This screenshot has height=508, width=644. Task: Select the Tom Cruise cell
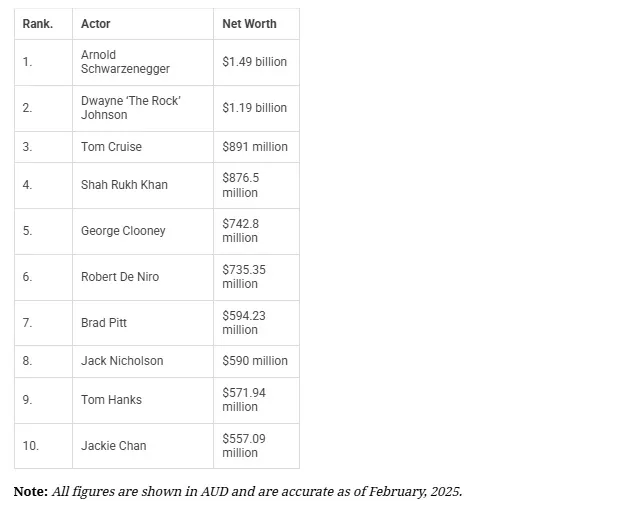111,147
